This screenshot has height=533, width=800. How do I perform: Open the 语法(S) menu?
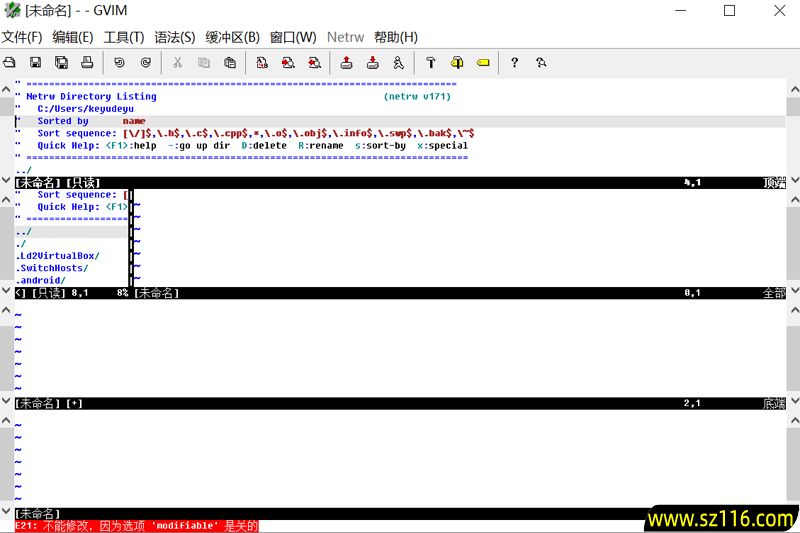(175, 37)
